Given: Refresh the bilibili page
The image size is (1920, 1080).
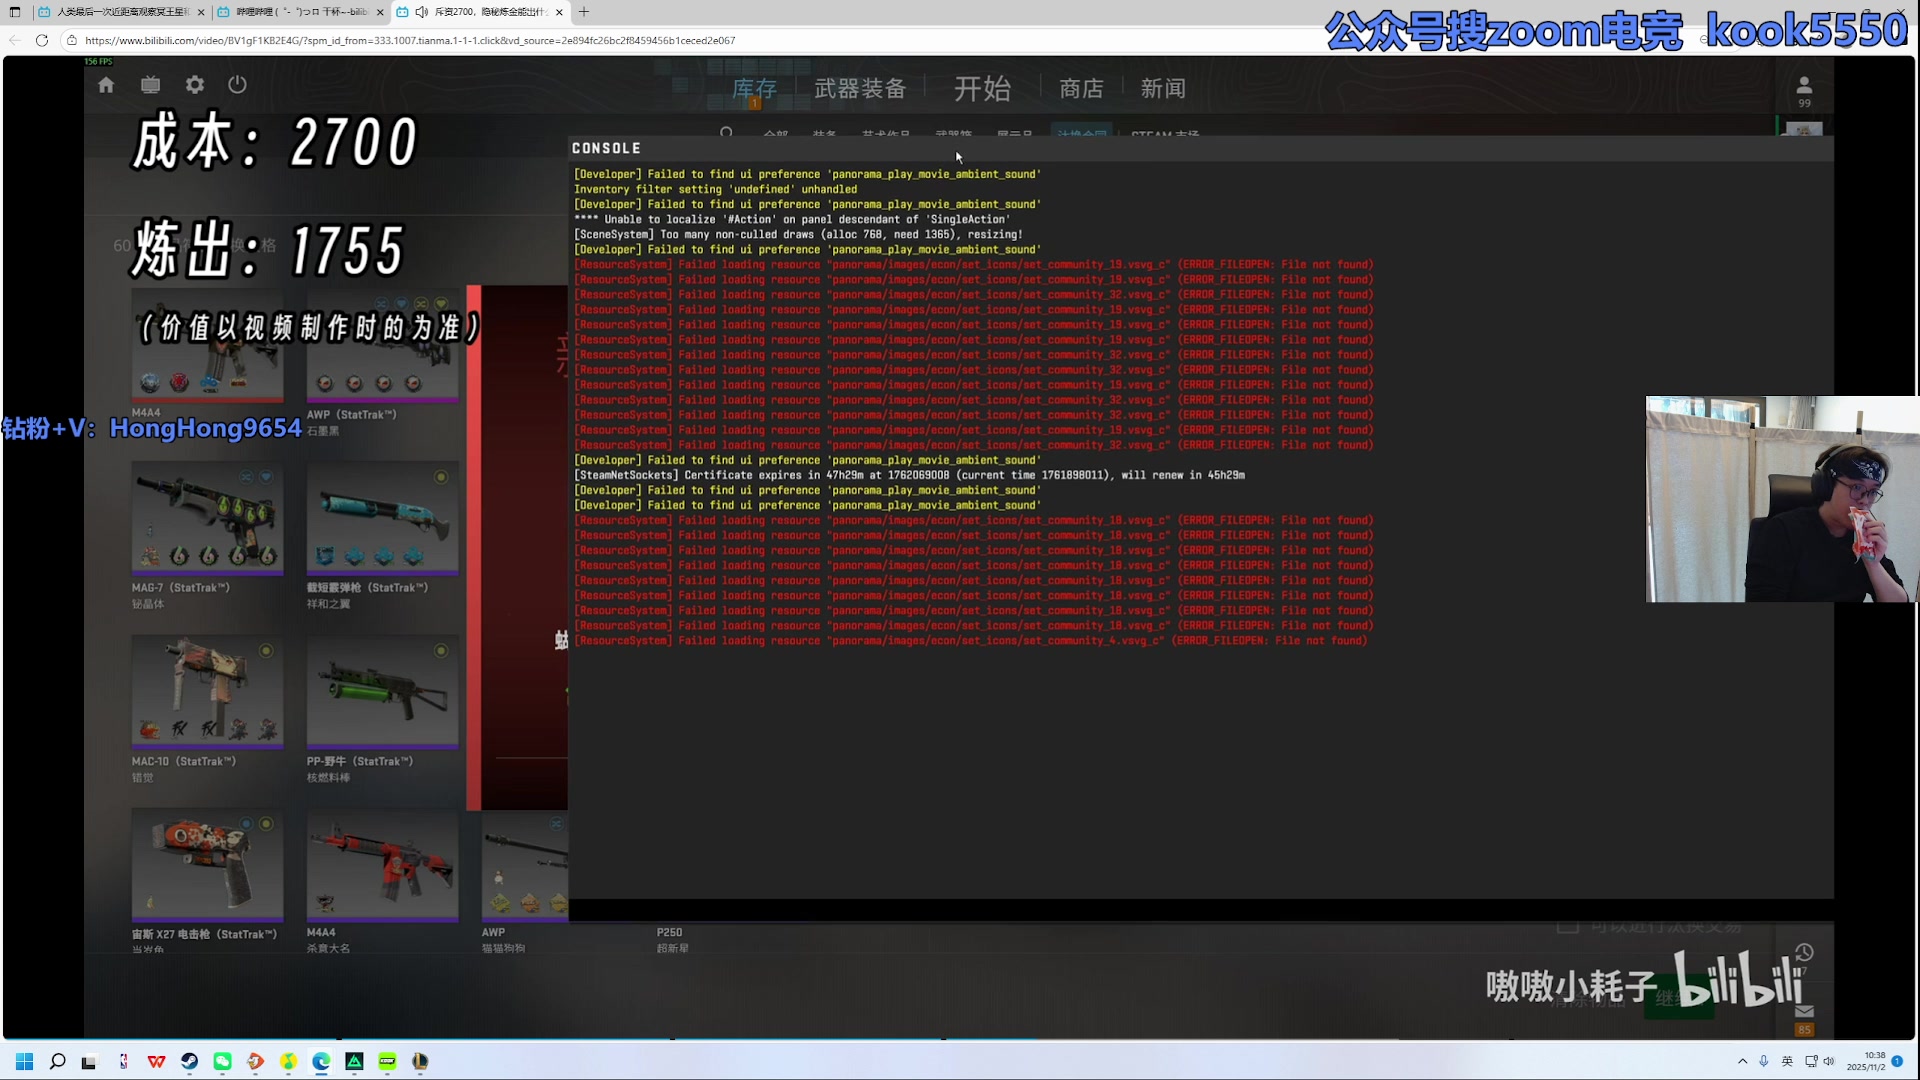Looking at the screenshot, I should 41,40.
